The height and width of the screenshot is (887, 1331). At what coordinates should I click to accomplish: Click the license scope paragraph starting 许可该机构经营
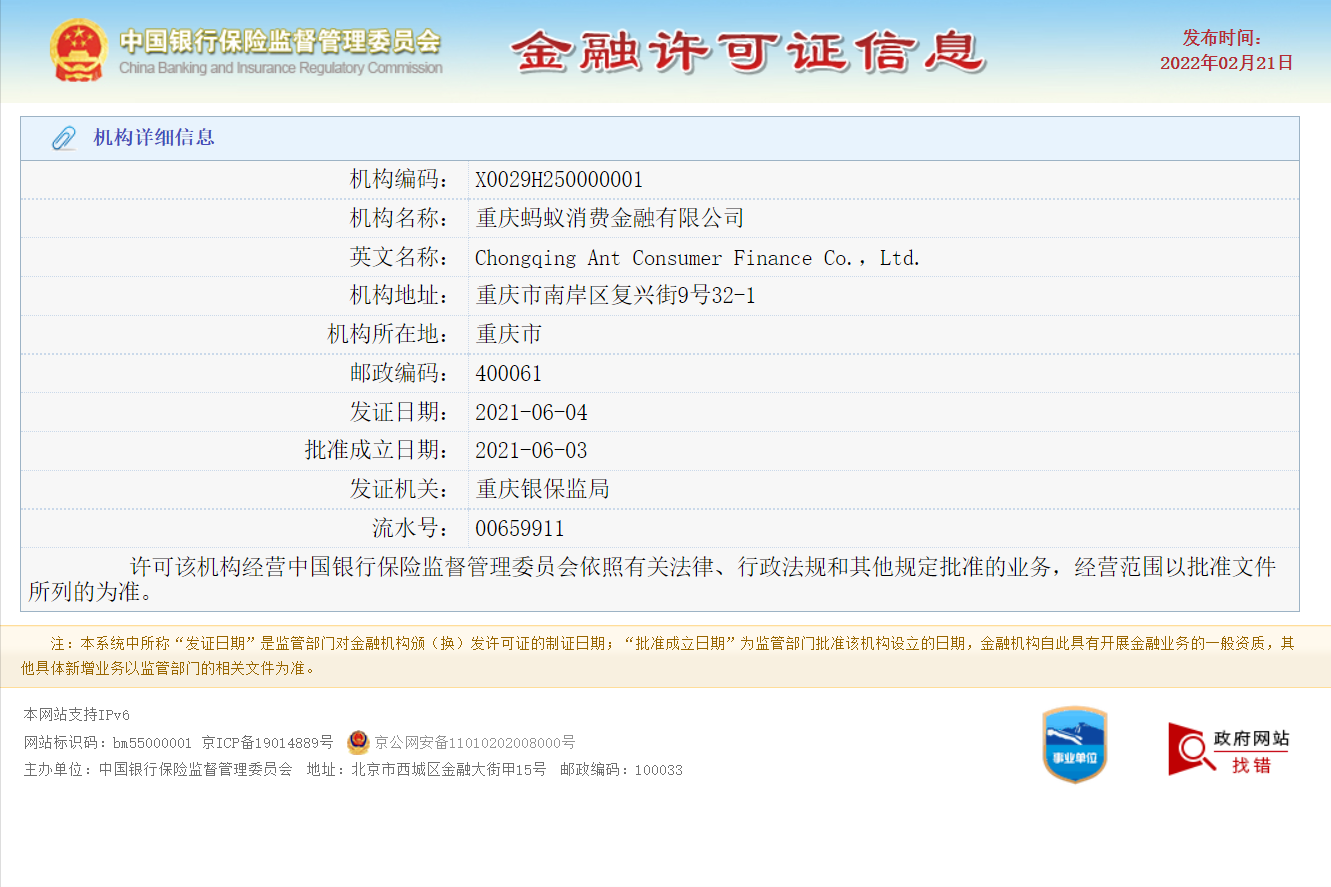coord(652,579)
